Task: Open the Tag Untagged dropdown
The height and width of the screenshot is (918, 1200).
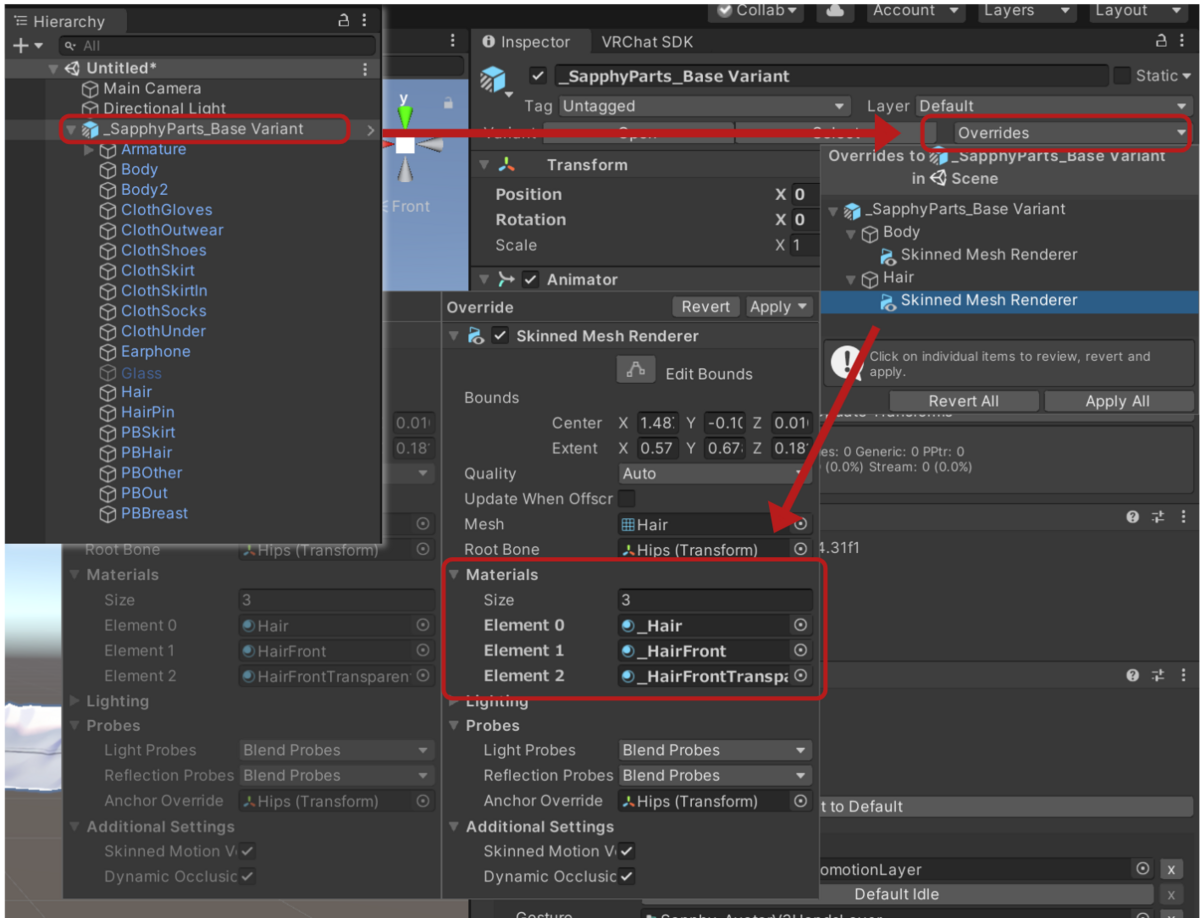Action: pyautogui.click(x=703, y=106)
